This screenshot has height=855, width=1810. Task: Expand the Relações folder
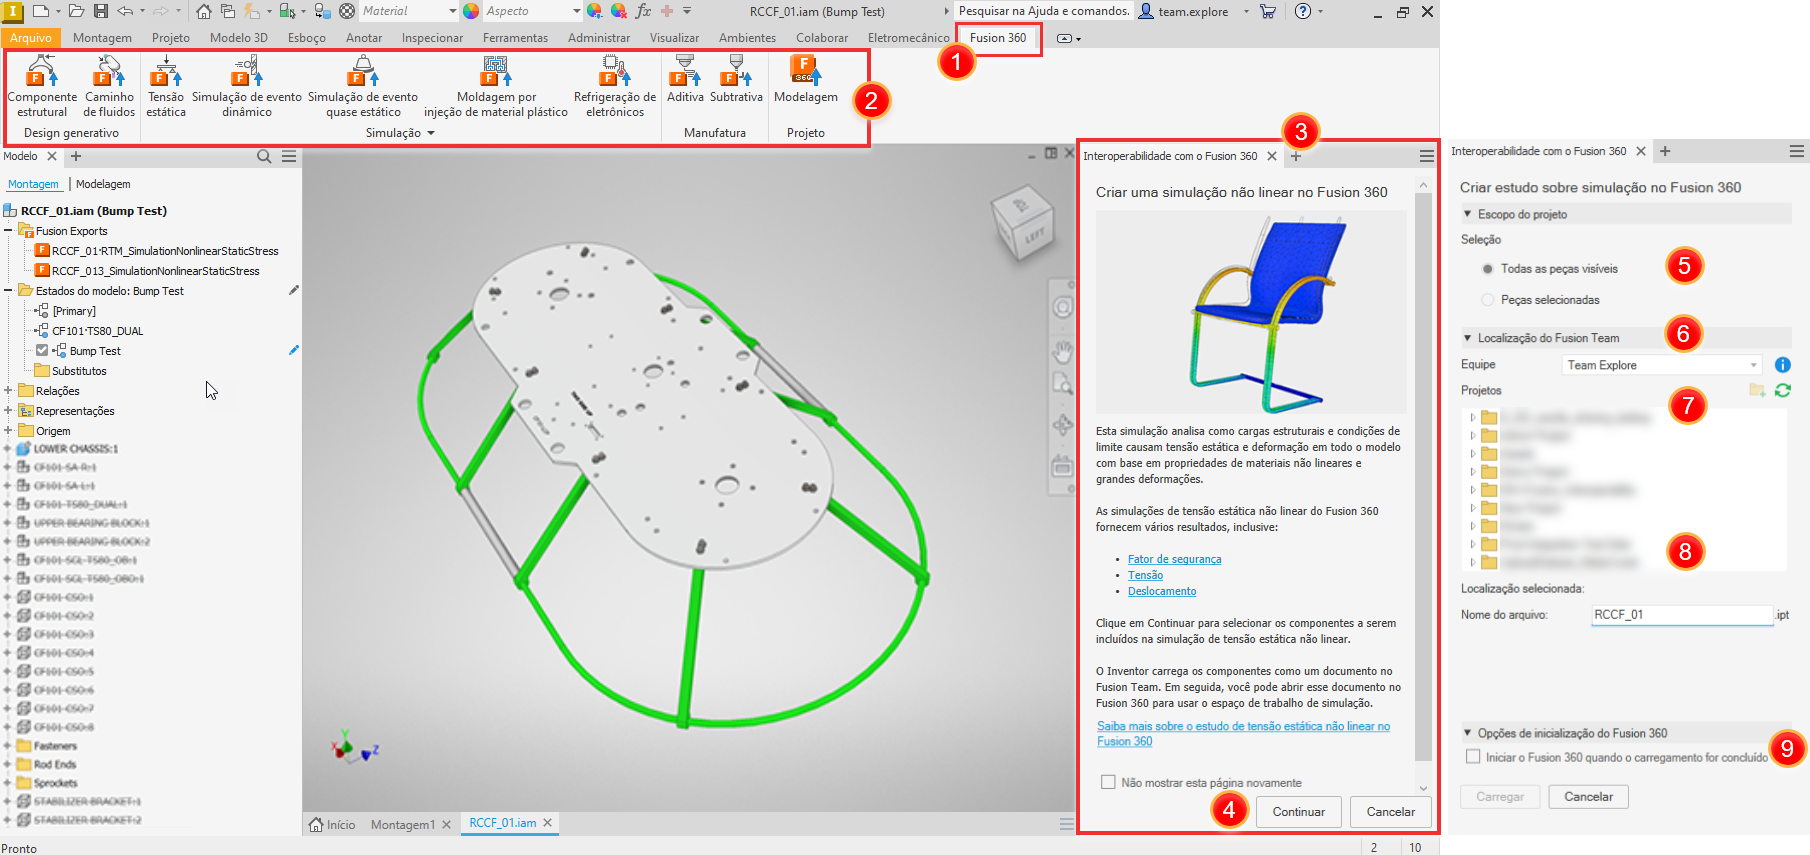pyautogui.click(x=8, y=391)
